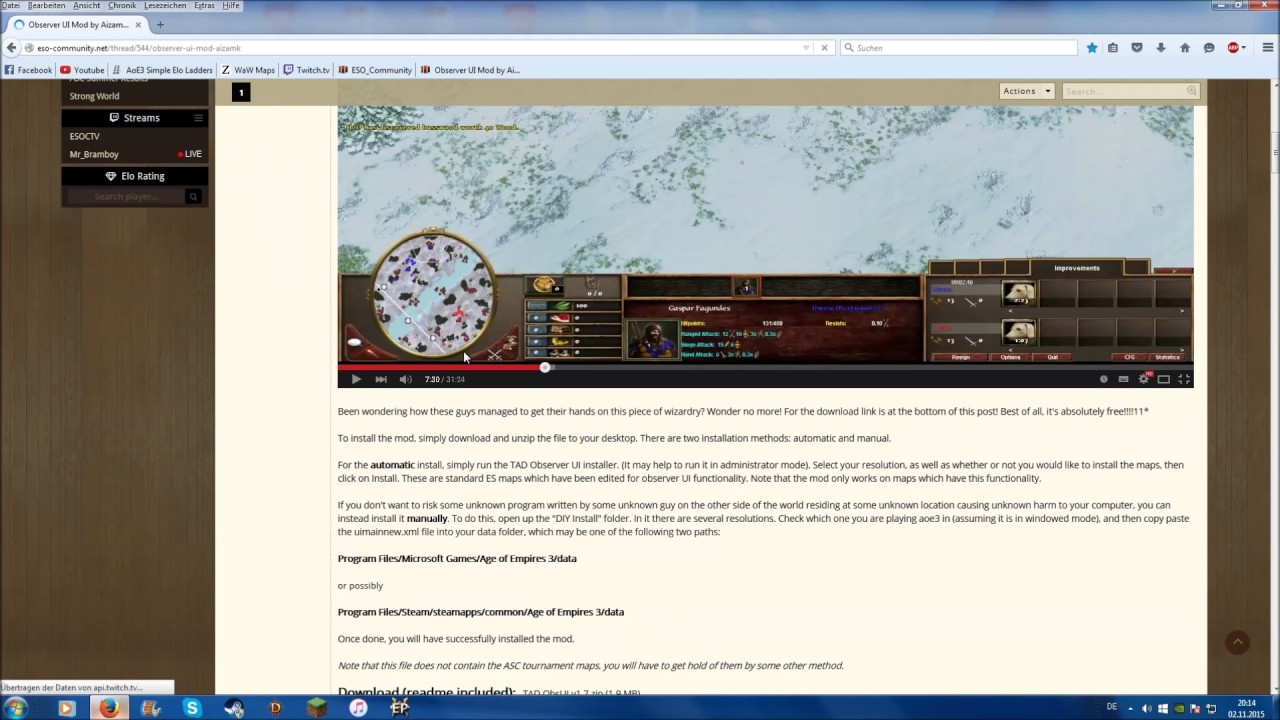The height and width of the screenshot is (720, 1280).
Task: Open a new browser tab
Action: coord(160,24)
